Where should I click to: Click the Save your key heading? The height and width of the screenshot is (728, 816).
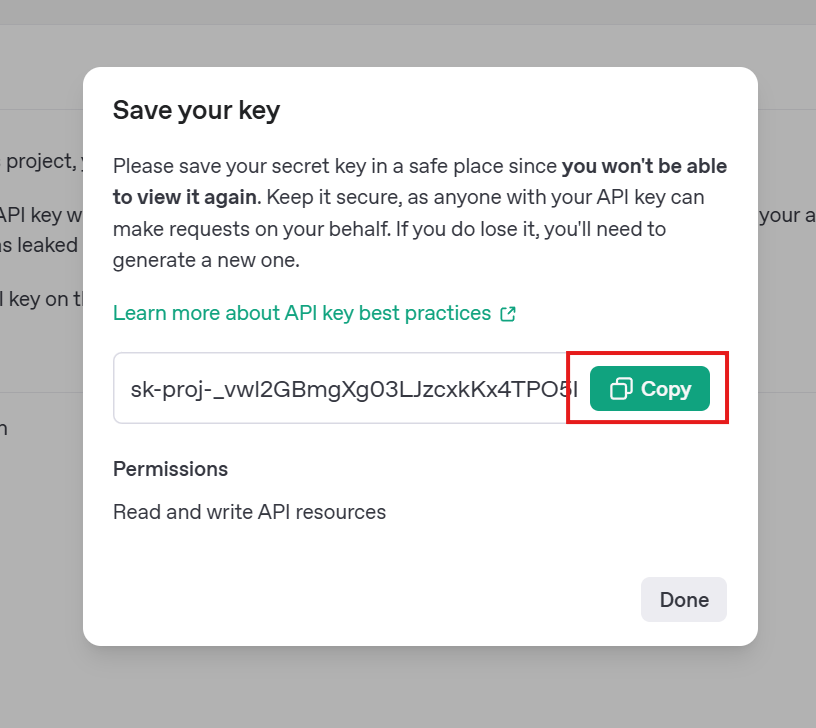point(196,110)
